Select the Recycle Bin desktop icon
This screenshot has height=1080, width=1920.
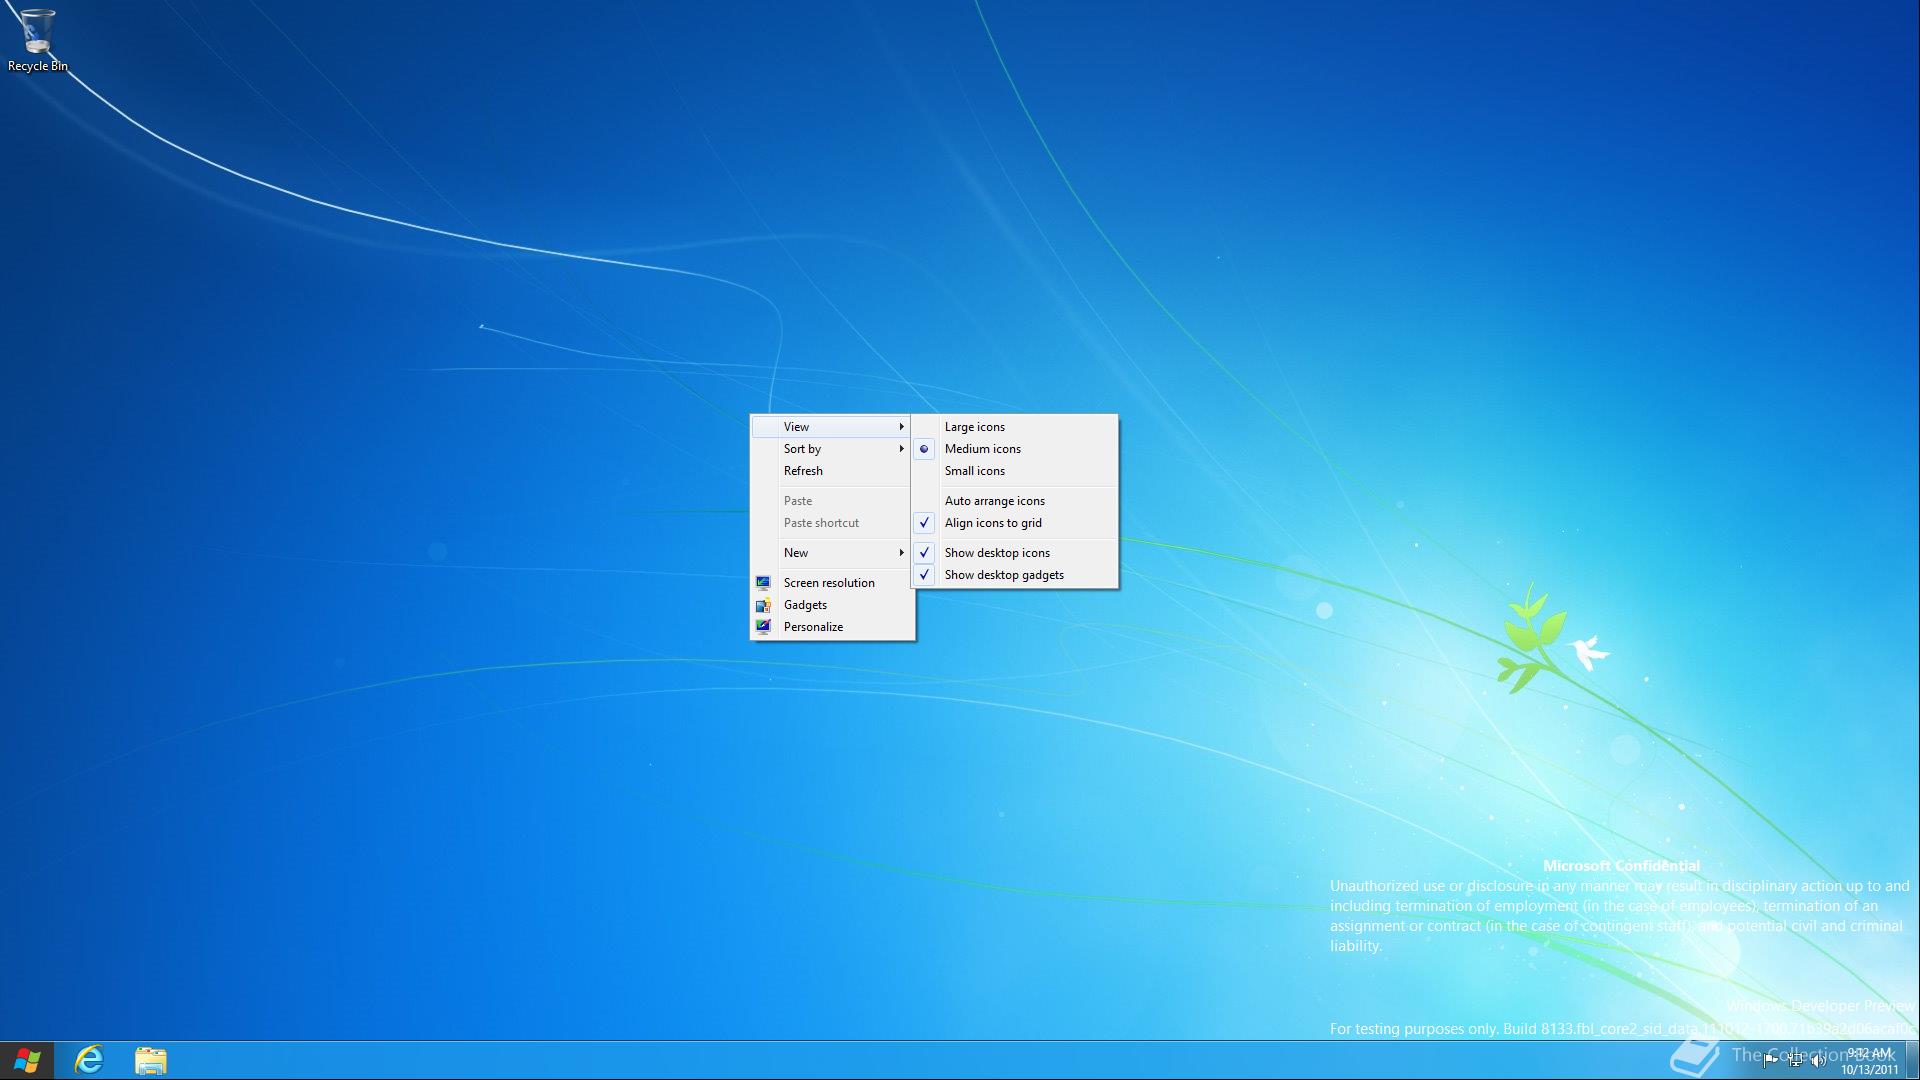[37, 40]
